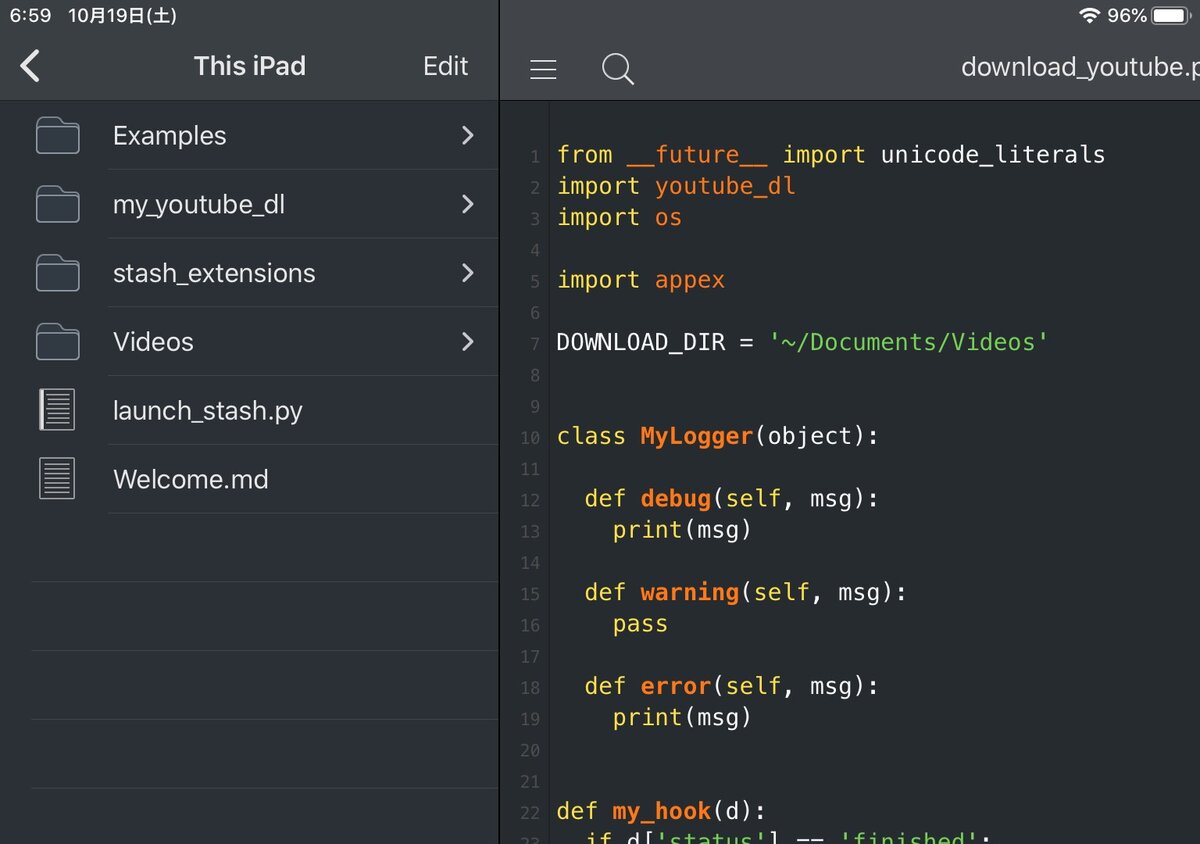
Task: Tap the back arrow in the file browser
Action: (x=30, y=67)
